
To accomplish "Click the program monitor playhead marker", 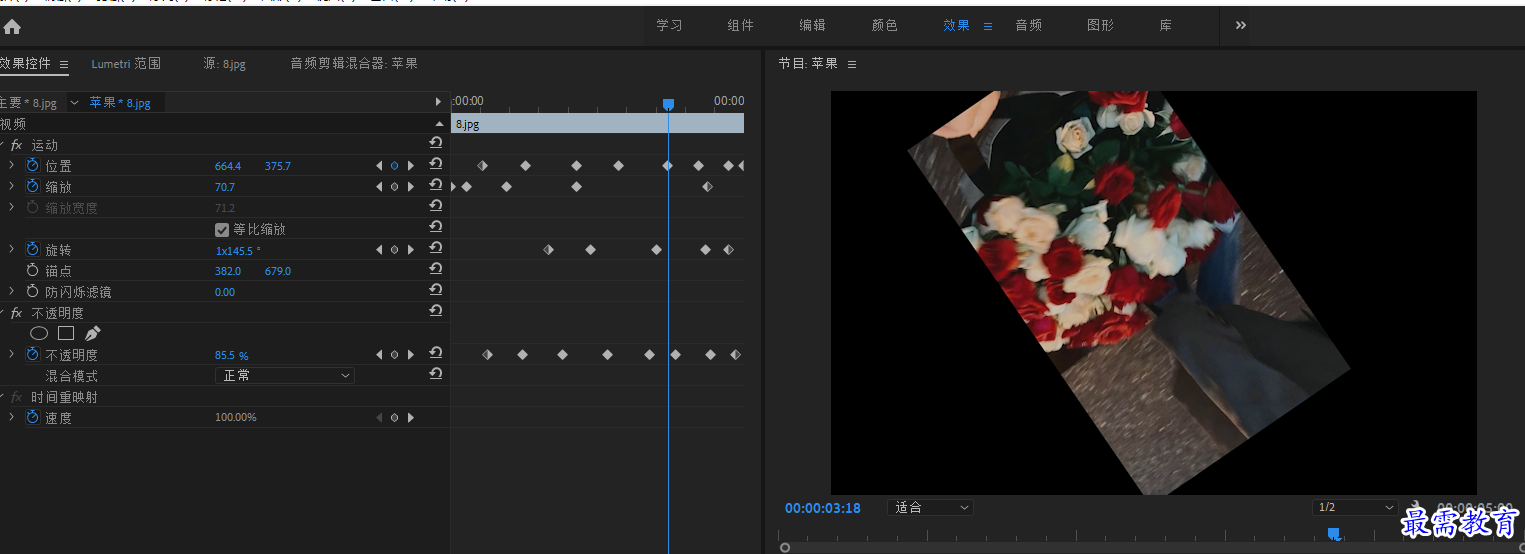I will coord(1333,534).
